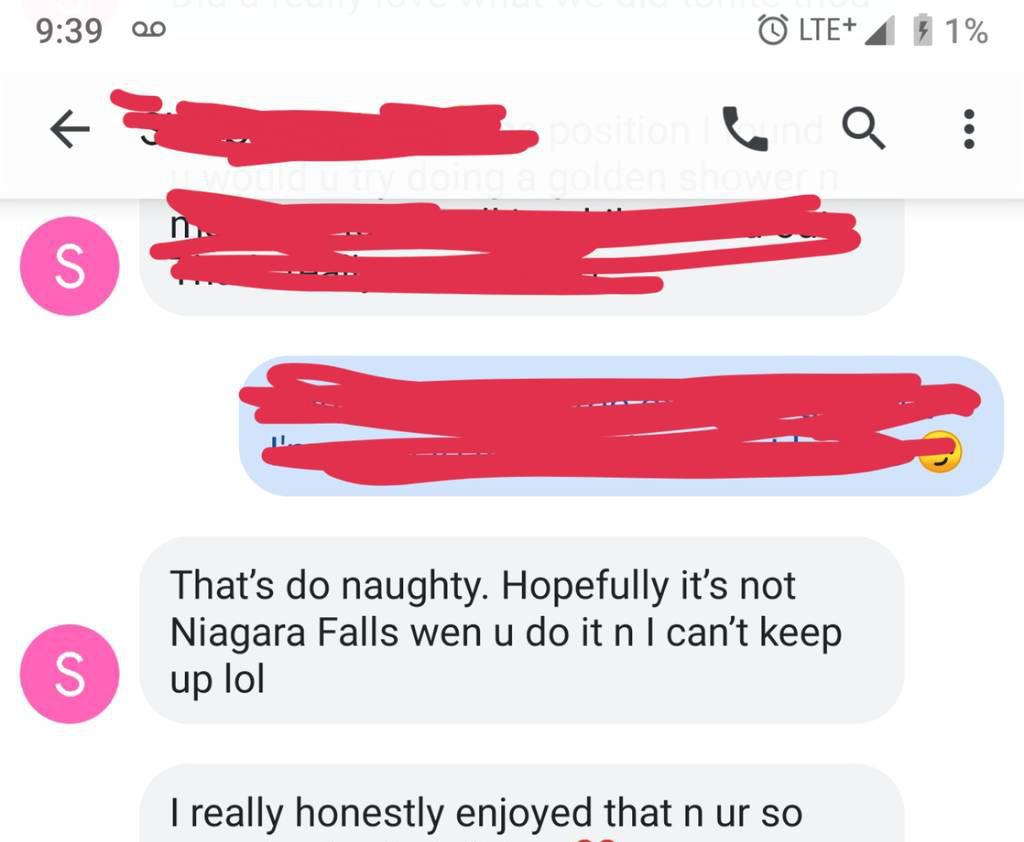Tap the 9:39 clock in status bar
Viewport: 1024px width, 842px height.
(69, 31)
